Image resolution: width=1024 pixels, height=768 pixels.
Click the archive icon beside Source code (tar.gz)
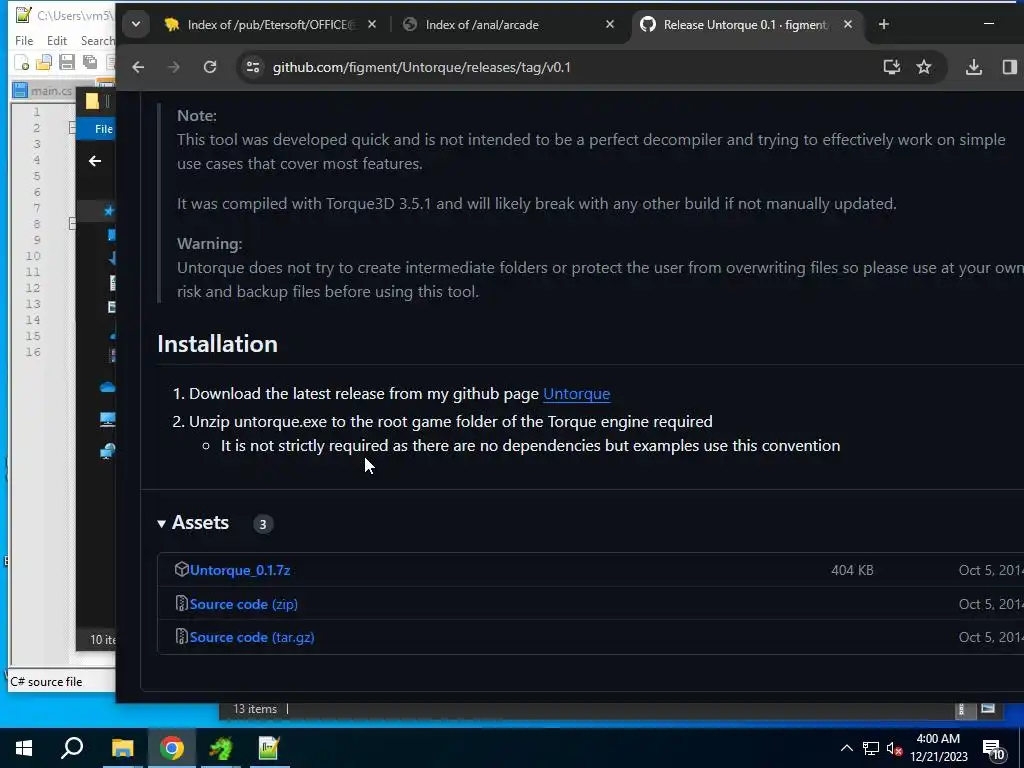click(182, 636)
